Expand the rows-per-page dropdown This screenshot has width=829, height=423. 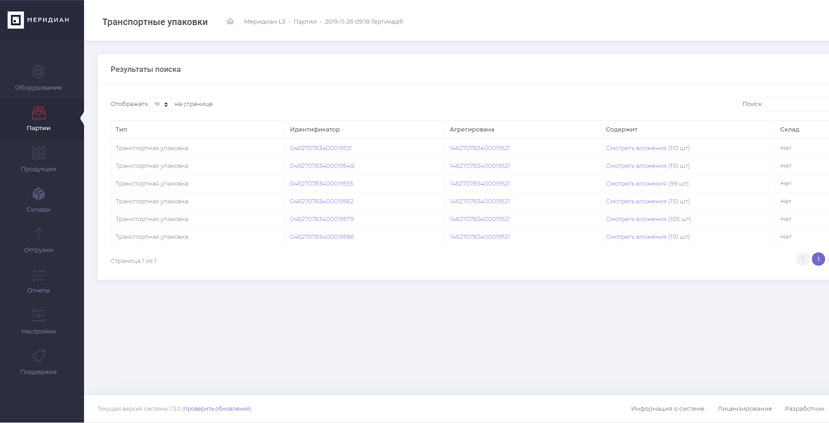pyautogui.click(x=161, y=104)
